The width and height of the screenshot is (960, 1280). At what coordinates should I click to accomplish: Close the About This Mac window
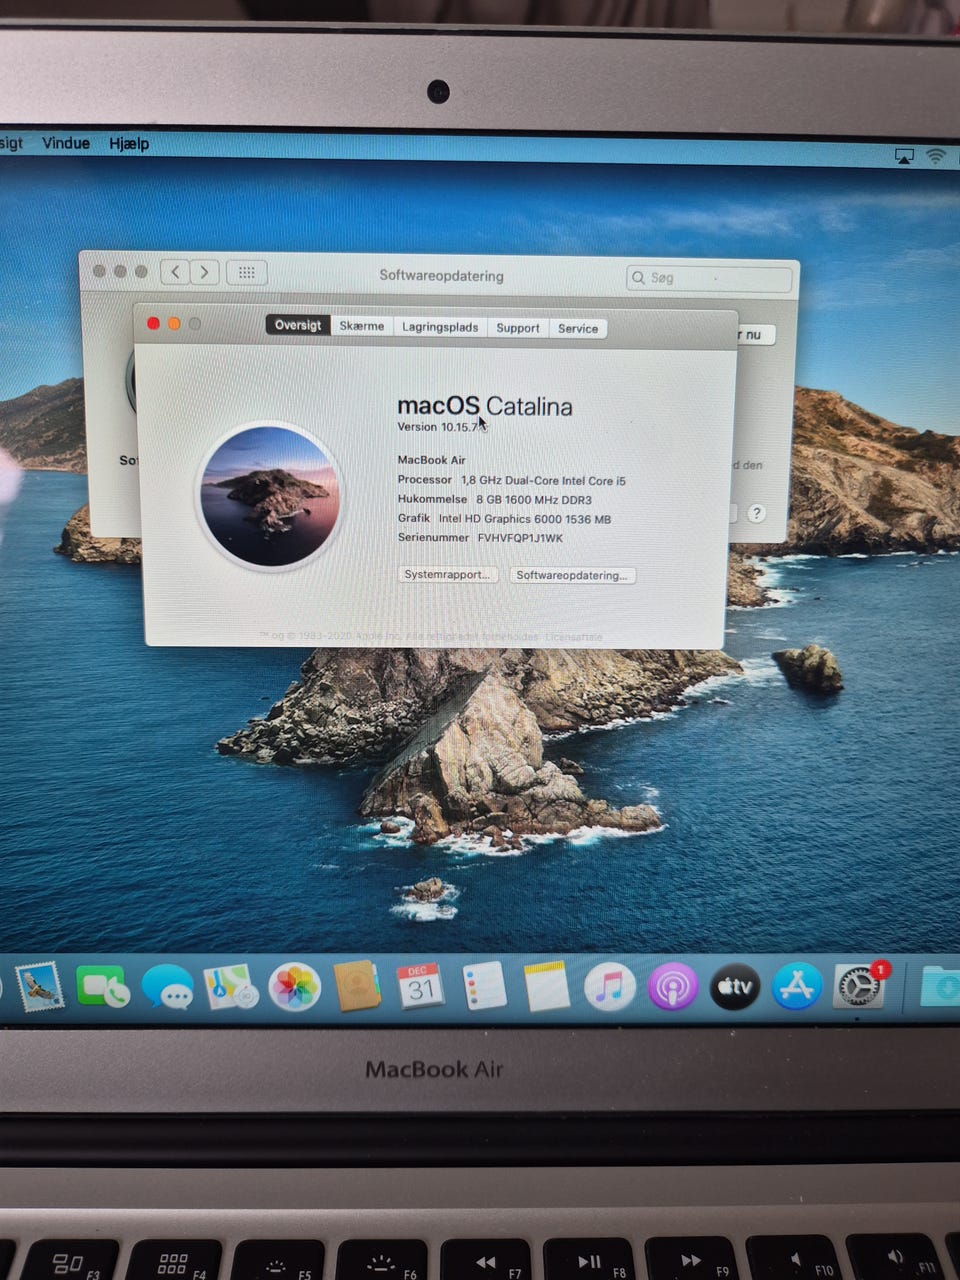pos(153,323)
